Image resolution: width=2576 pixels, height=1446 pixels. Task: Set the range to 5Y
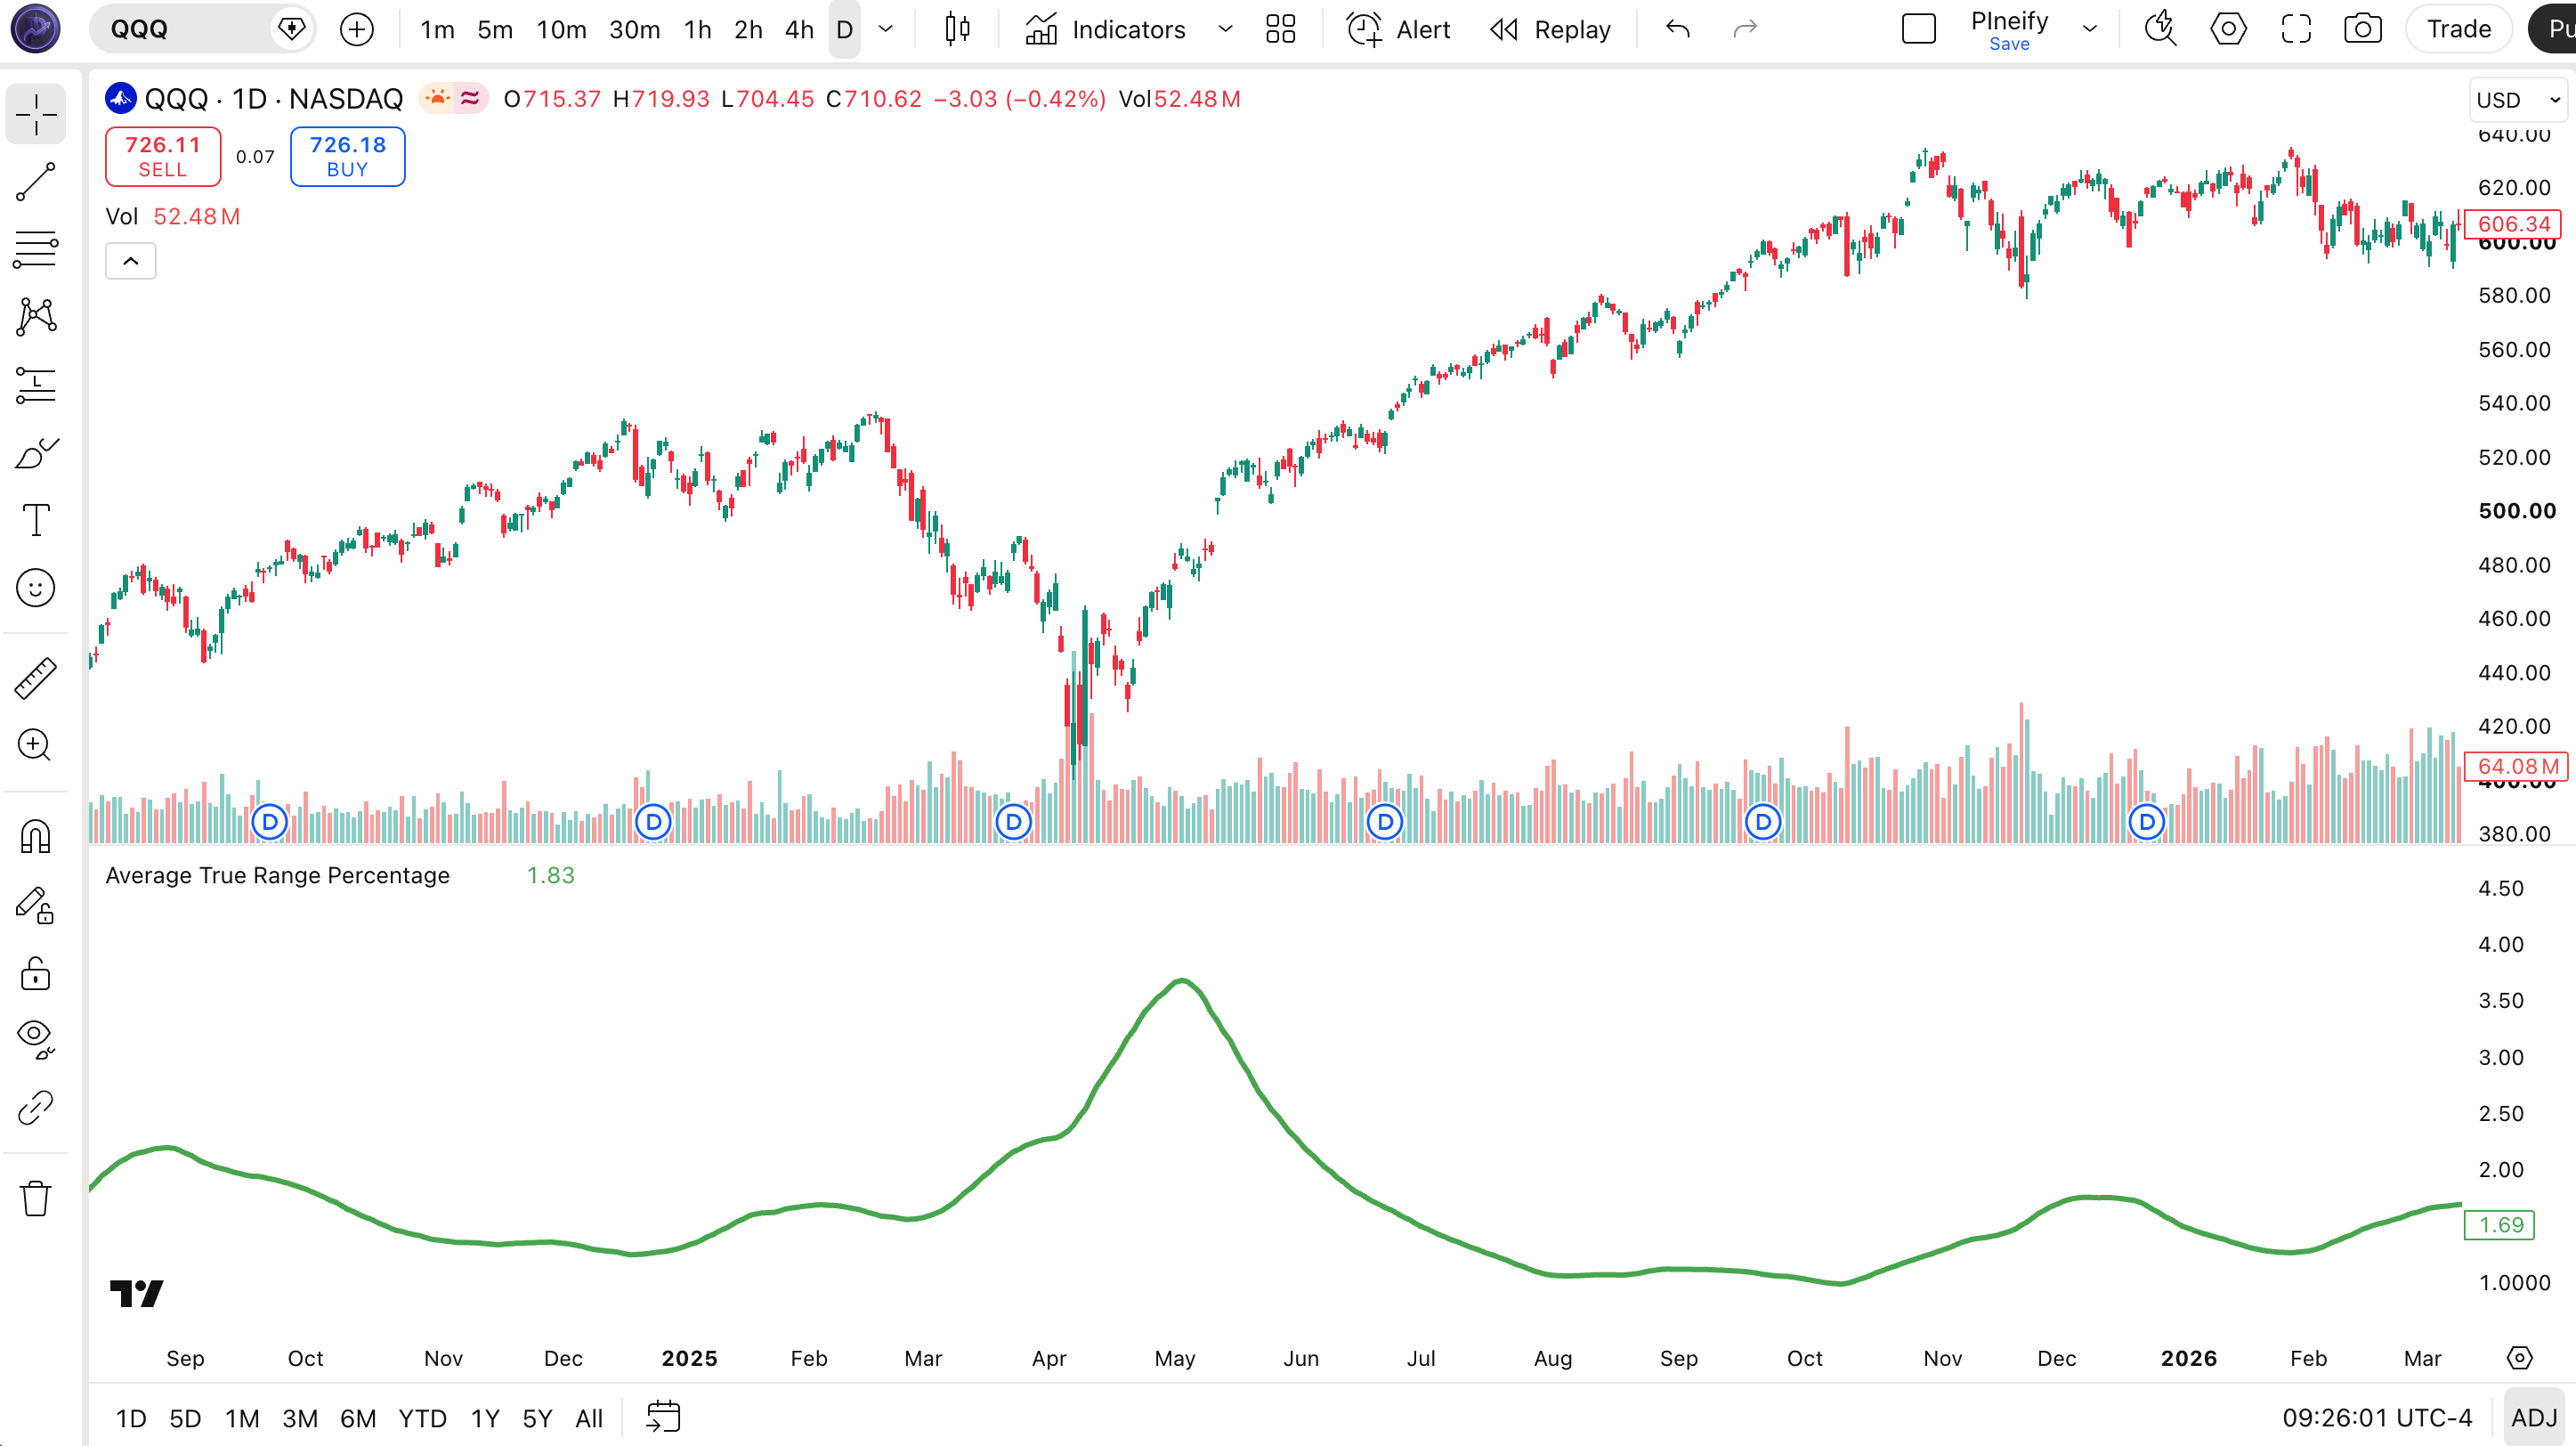[537, 1418]
